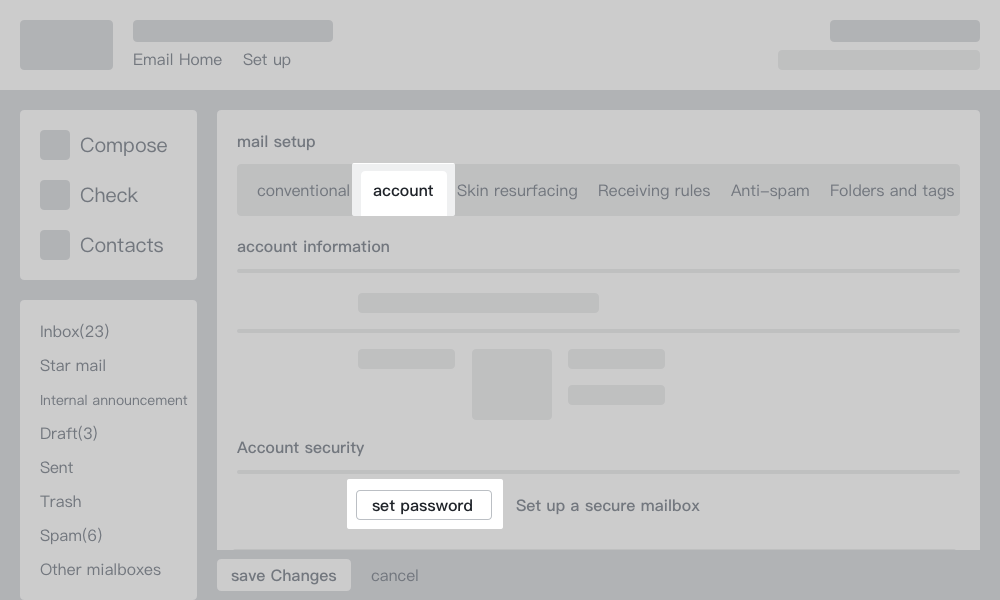The image size is (1000, 600).
Task: Open the Folders and tags tab
Action: click(892, 191)
